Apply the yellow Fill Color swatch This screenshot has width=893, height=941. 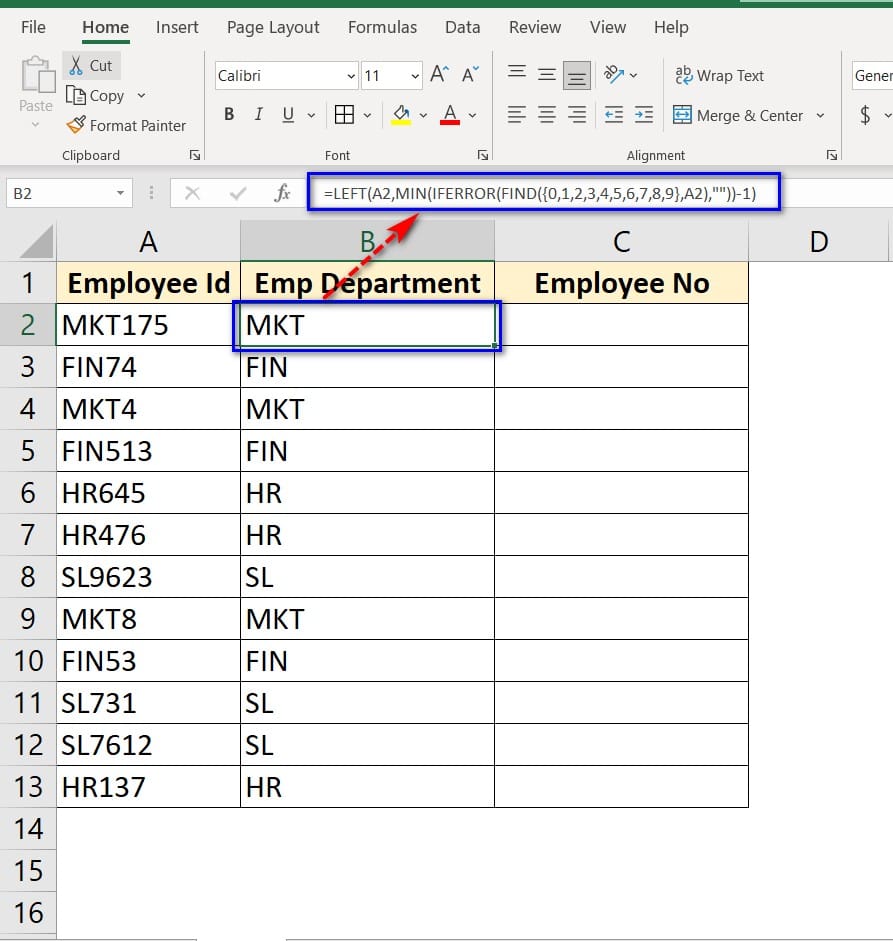(x=401, y=115)
